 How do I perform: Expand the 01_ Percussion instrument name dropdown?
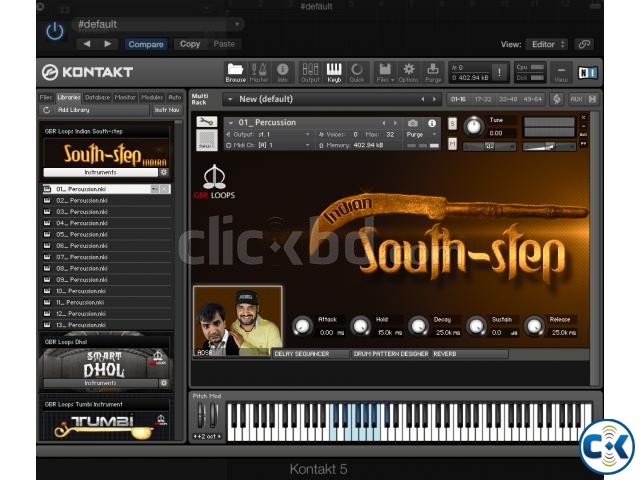(231, 122)
